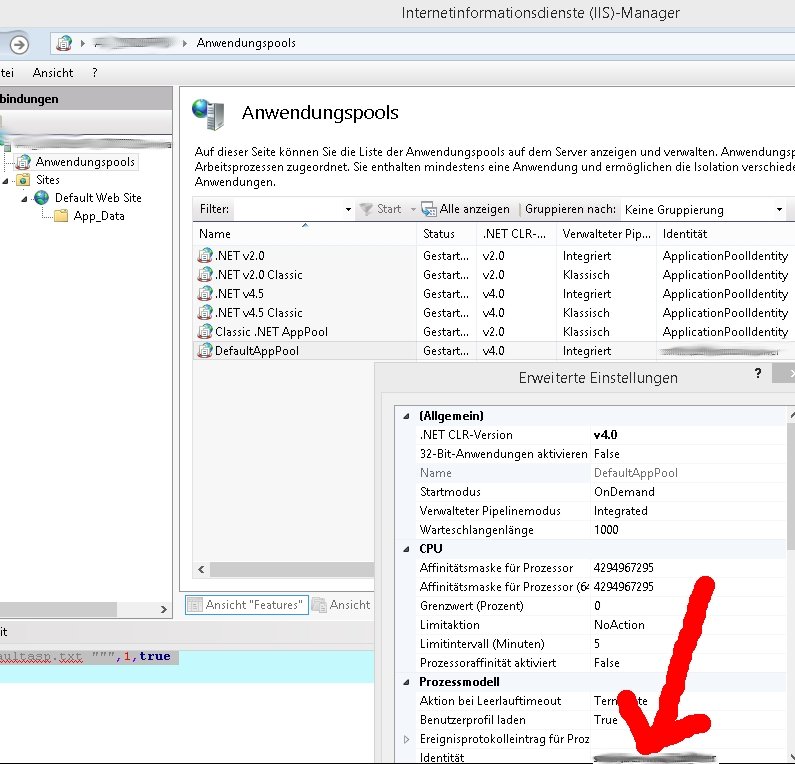Select the Classic .NET AppPool row icon
Viewport: 795px width, 764px height.
click(x=206, y=332)
